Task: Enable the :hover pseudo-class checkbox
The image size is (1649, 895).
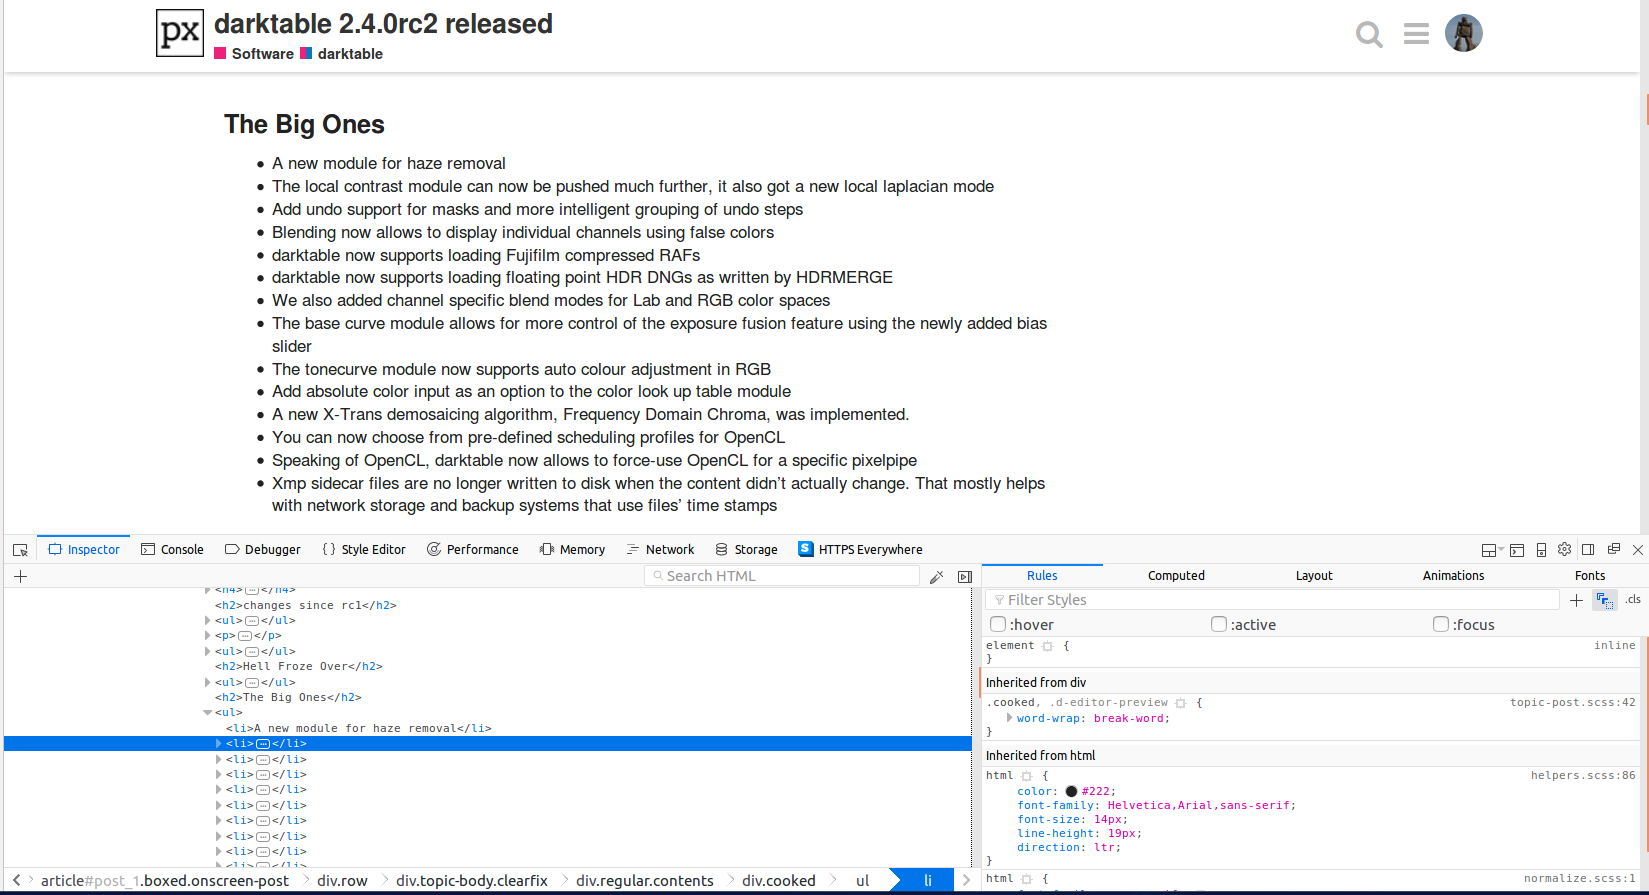Action: [x=998, y=624]
